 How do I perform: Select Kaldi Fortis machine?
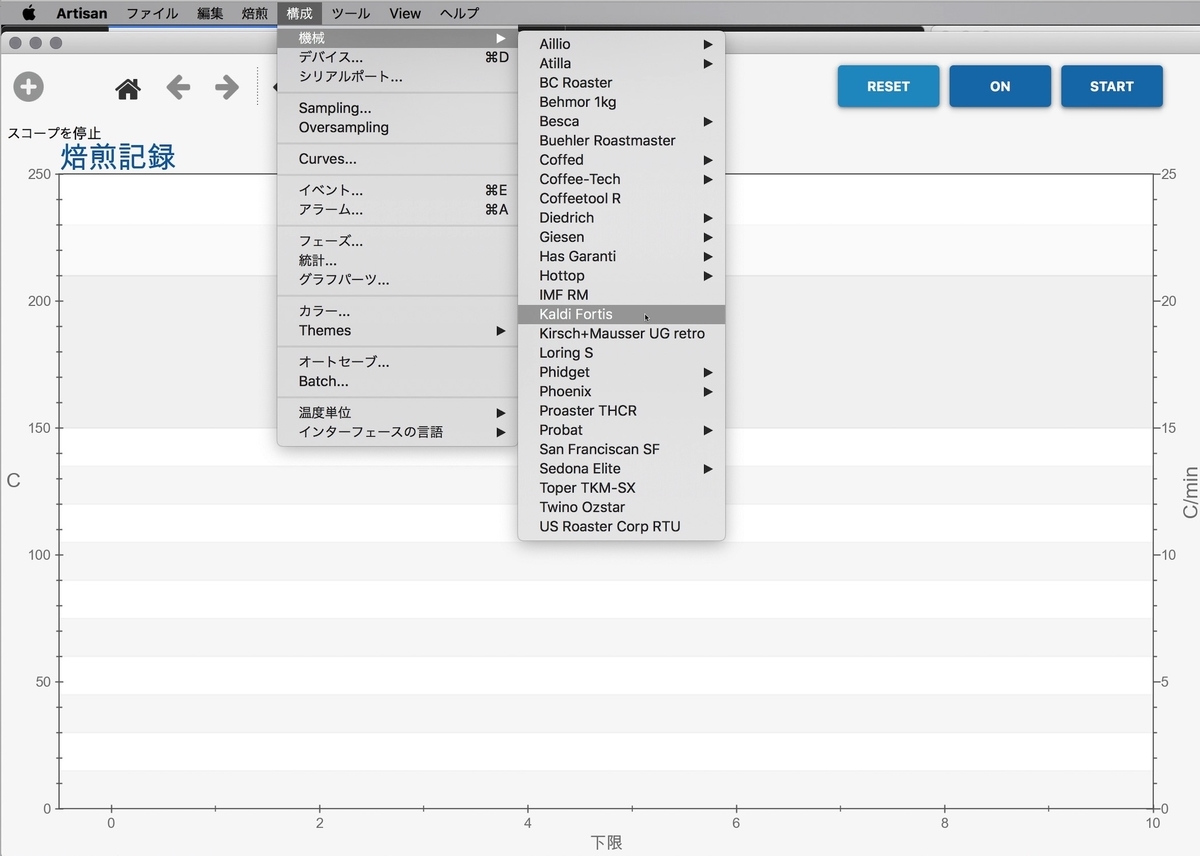[x=622, y=314]
